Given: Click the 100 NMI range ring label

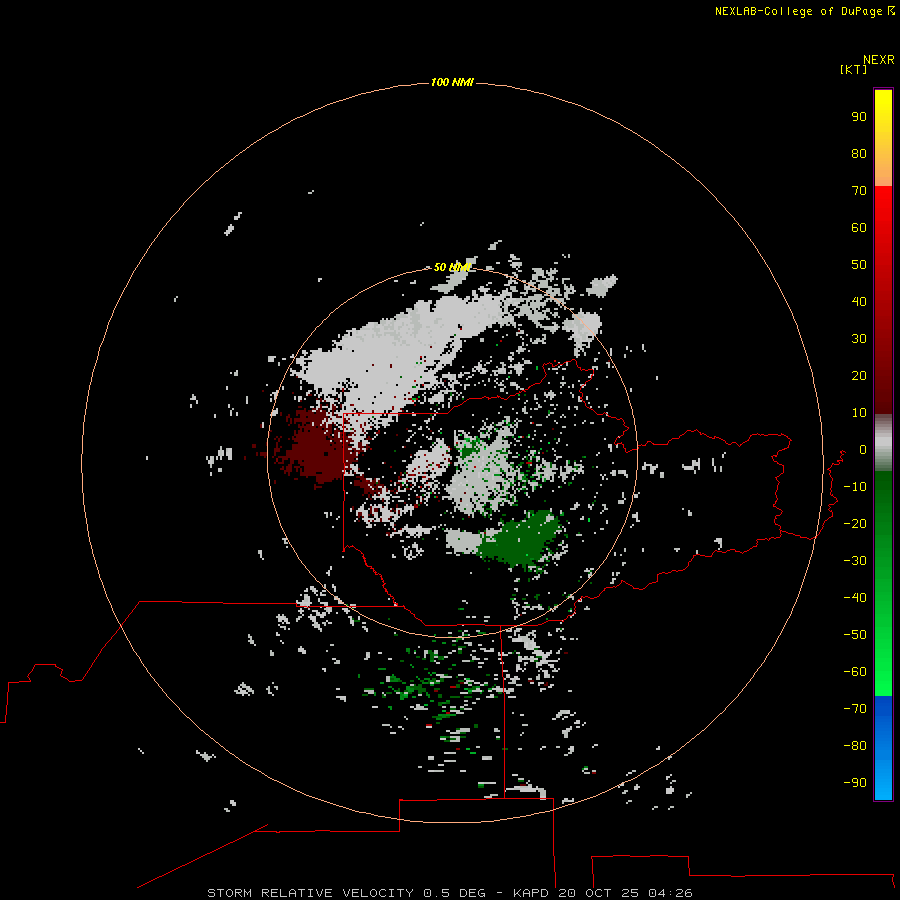Looking at the screenshot, I should pyautogui.click(x=452, y=82).
